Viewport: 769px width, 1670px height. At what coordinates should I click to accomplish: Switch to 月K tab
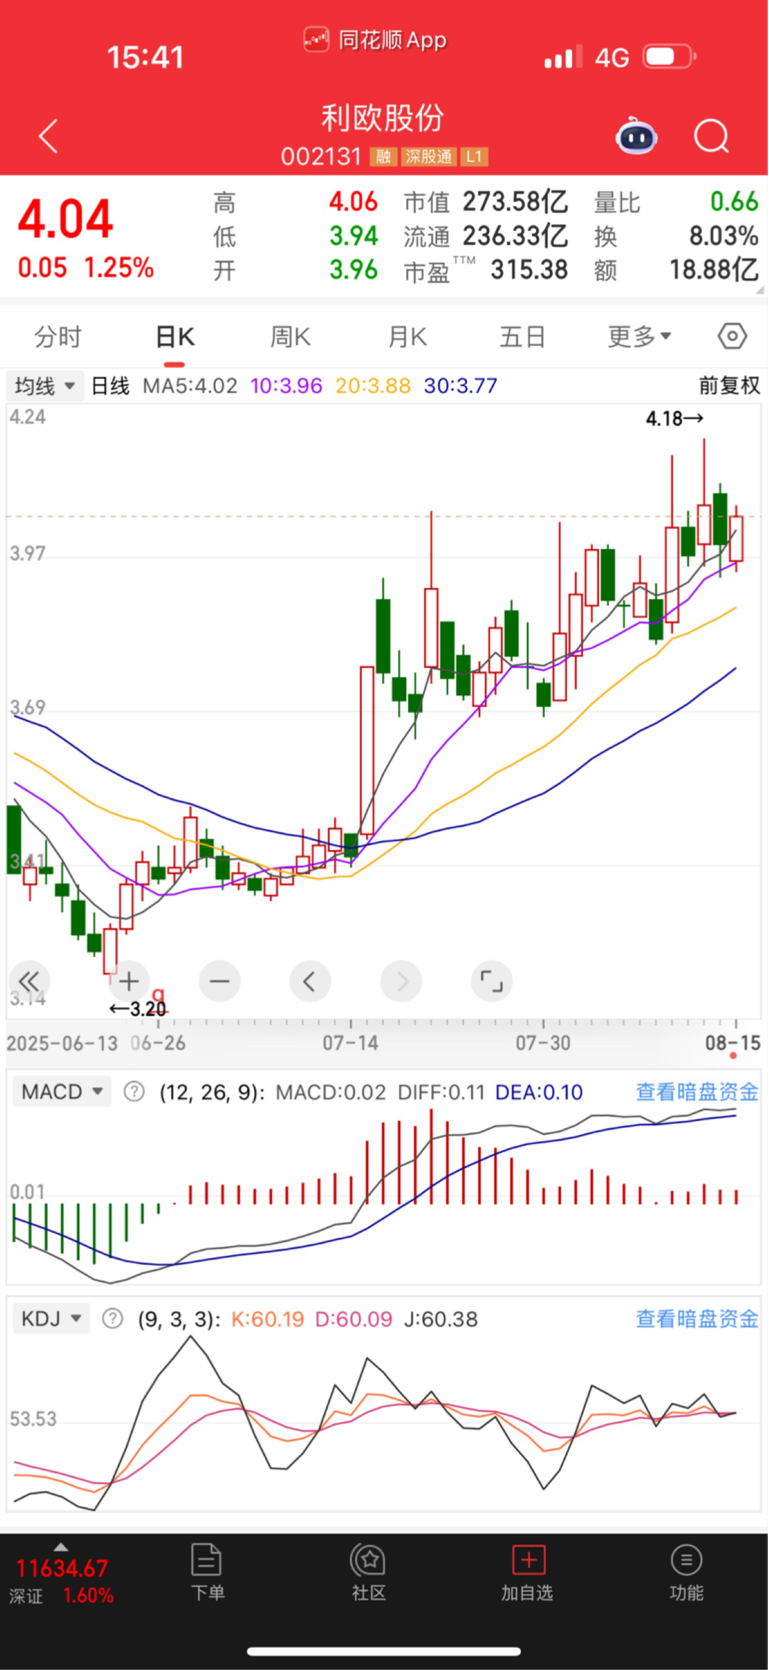click(407, 337)
